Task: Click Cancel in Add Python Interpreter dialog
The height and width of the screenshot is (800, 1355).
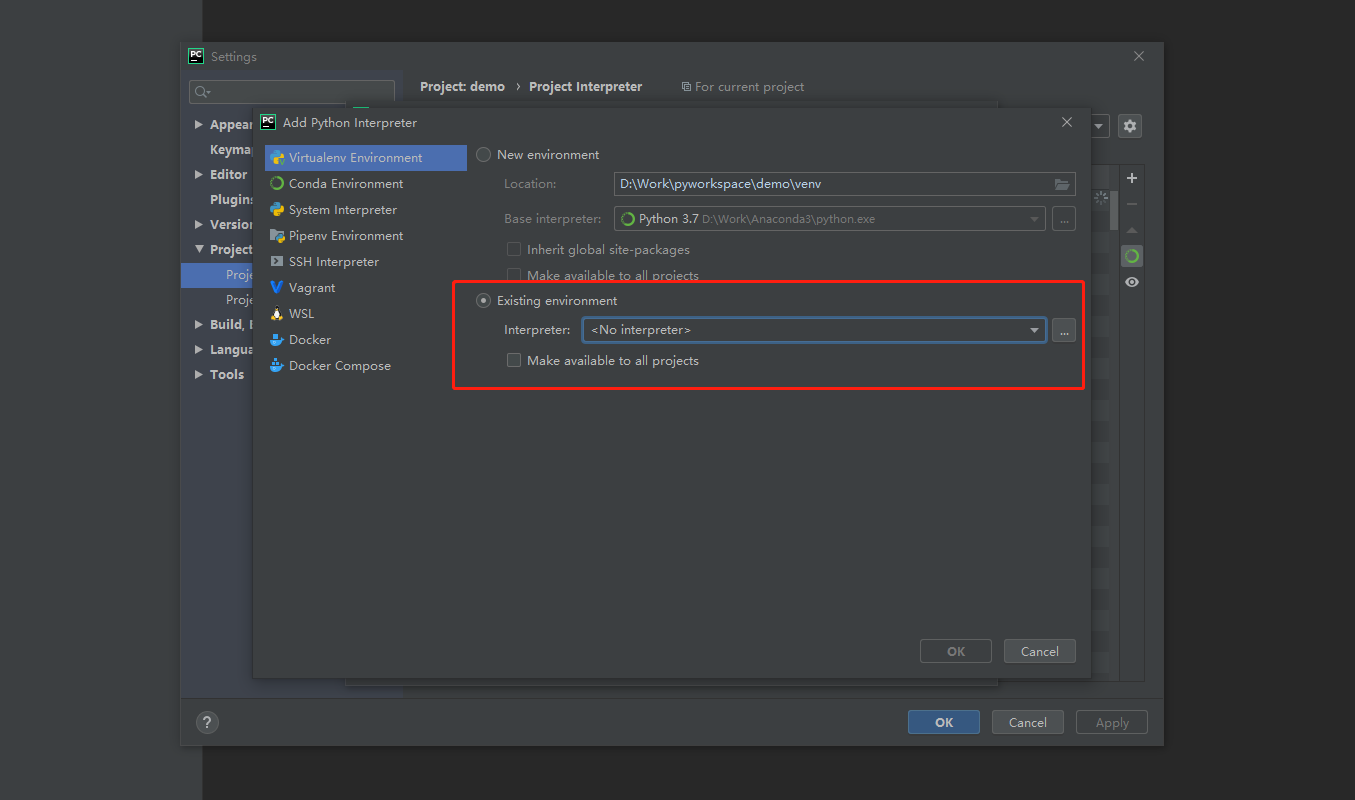Action: 1040,651
